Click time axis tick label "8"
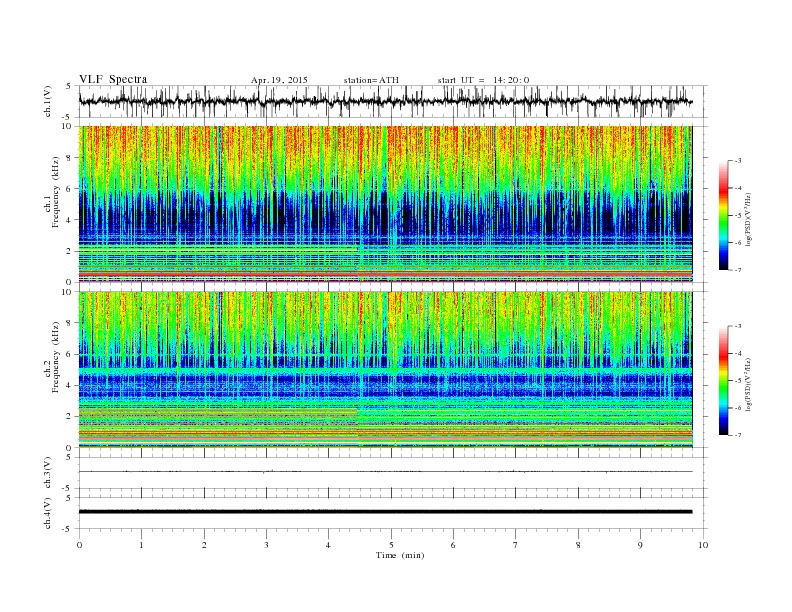The width and height of the screenshot is (792, 612). click(578, 545)
